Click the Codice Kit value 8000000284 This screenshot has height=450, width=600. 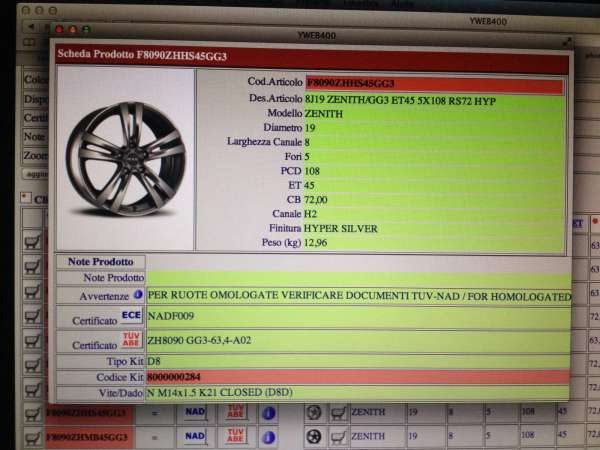pos(174,377)
